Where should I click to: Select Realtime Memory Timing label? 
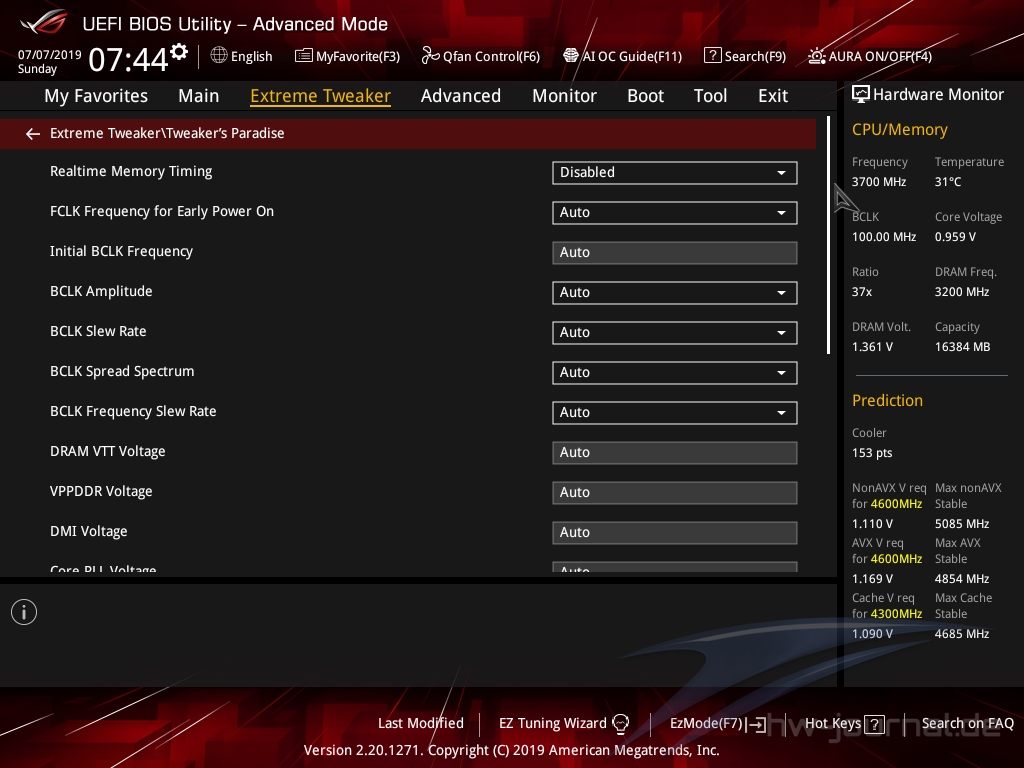coord(131,171)
